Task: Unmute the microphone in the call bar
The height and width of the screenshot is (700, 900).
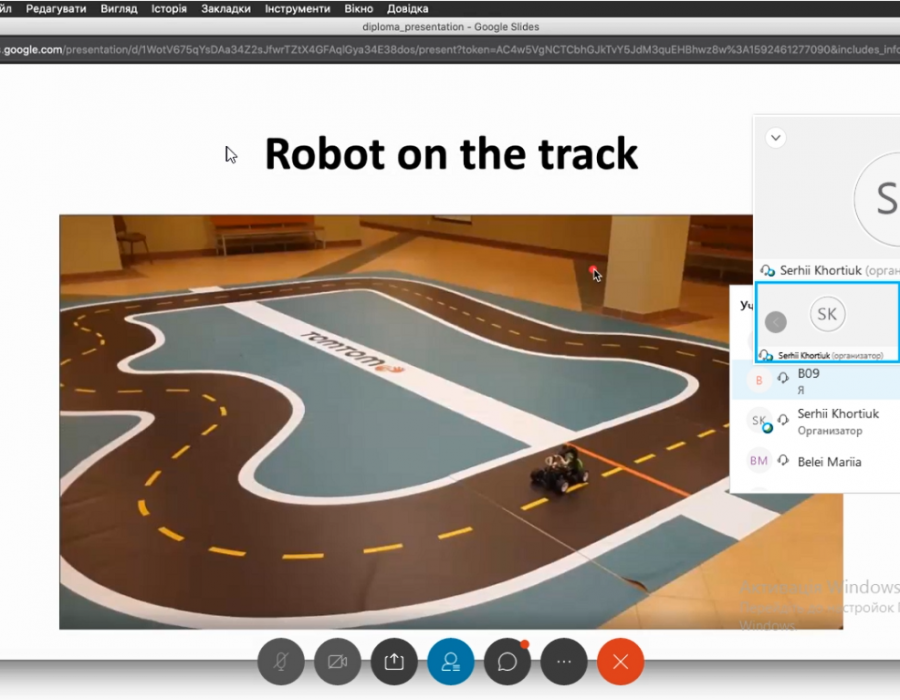Action: (x=280, y=661)
